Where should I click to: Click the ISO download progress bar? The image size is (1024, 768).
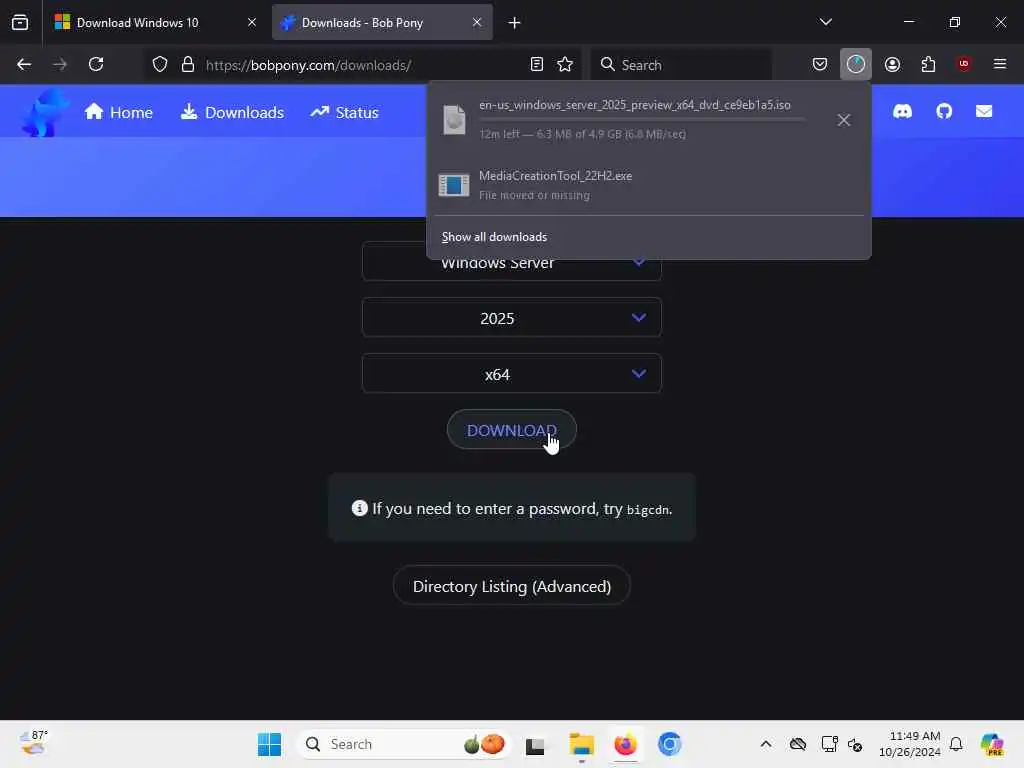point(642,120)
